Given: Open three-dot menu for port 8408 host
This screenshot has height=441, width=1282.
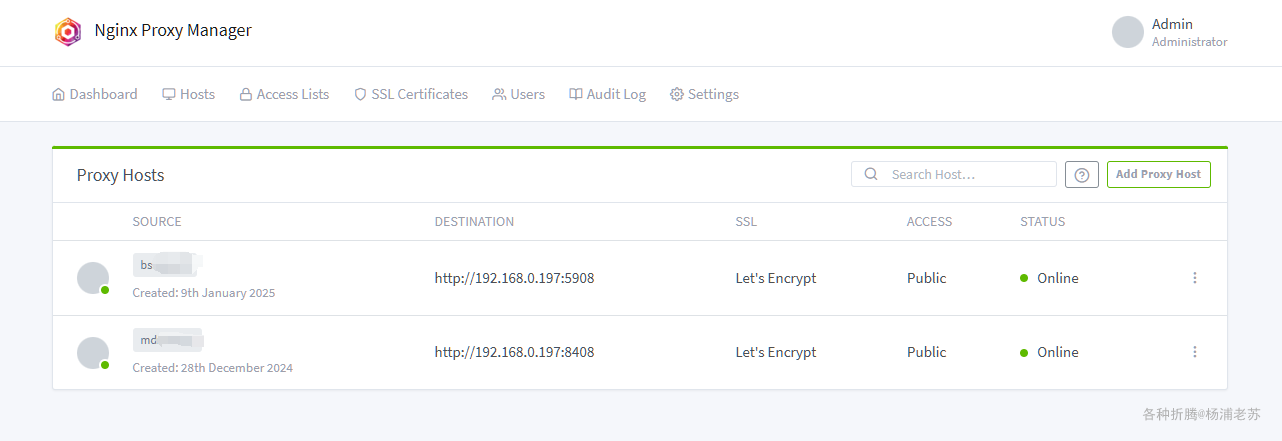Looking at the screenshot, I should (x=1194, y=352).
